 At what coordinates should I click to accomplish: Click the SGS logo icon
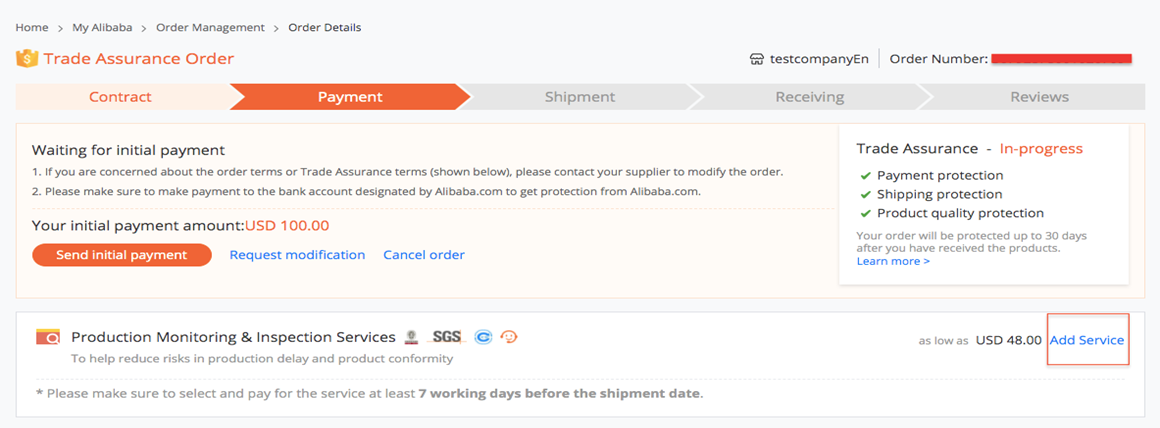447,337
